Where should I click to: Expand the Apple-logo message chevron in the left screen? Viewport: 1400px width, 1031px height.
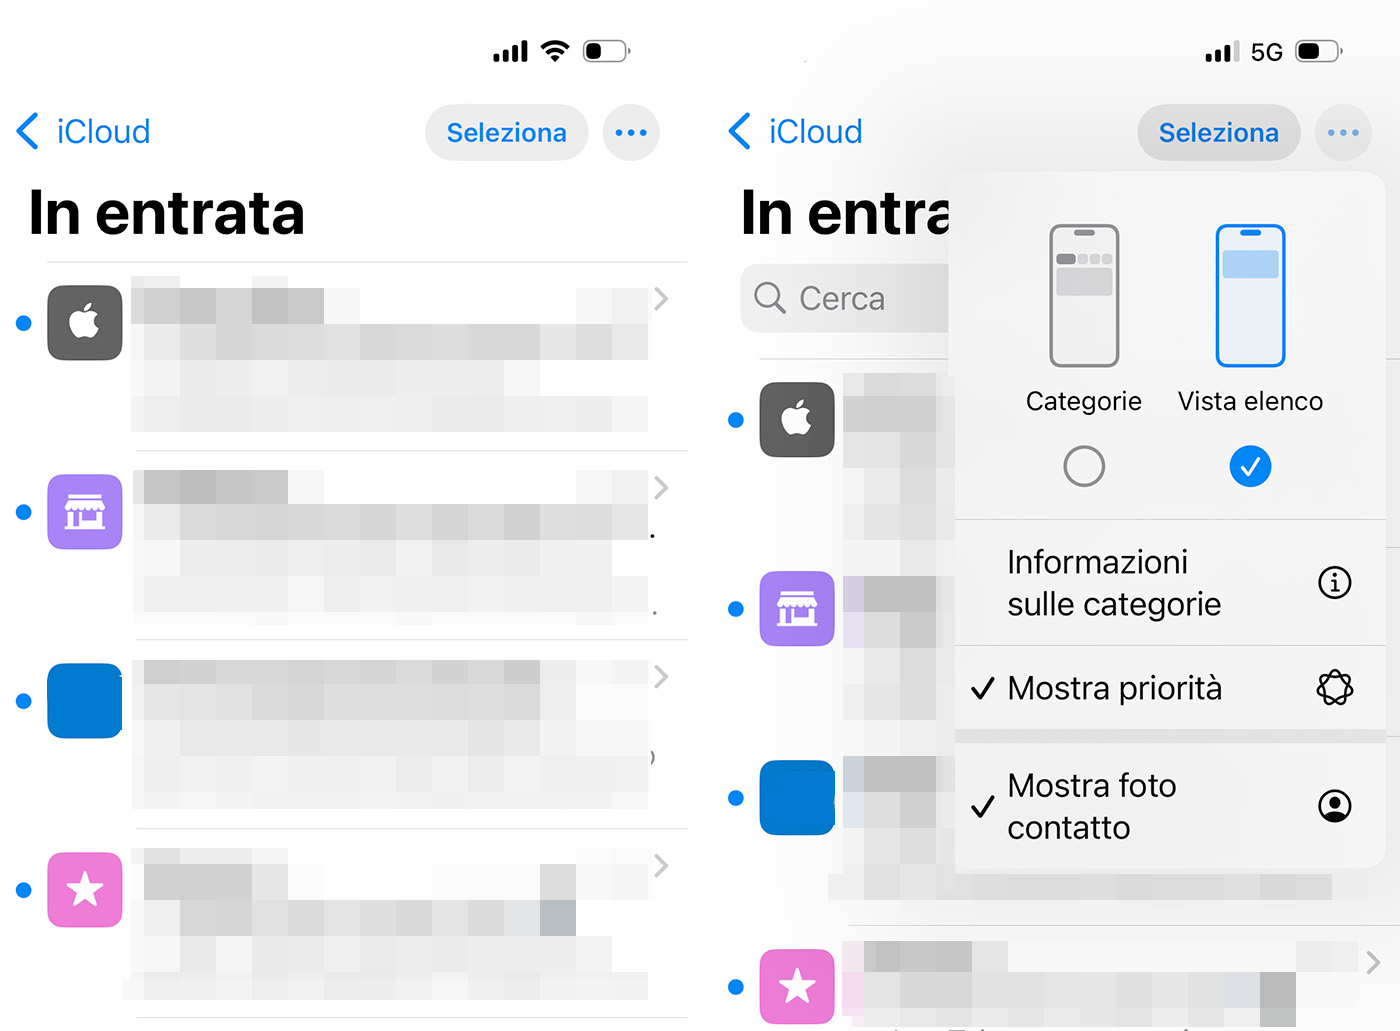point(661,298)
